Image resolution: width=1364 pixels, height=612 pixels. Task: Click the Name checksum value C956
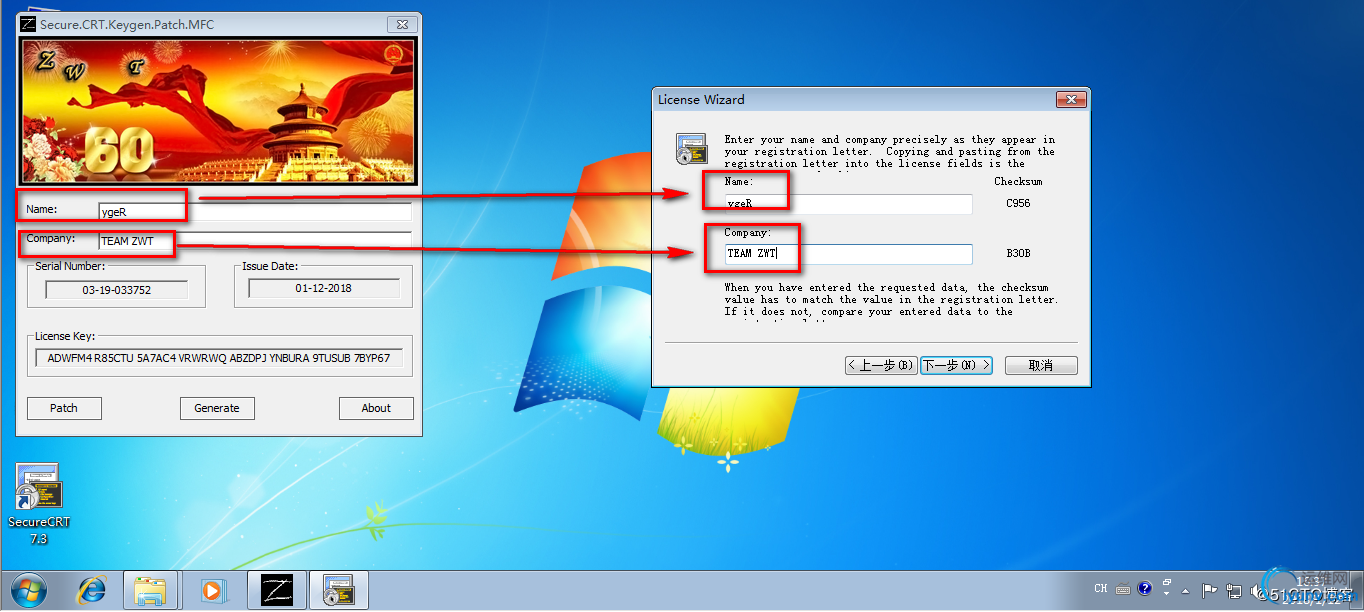pyautogui.click(x=1018, y=204)
